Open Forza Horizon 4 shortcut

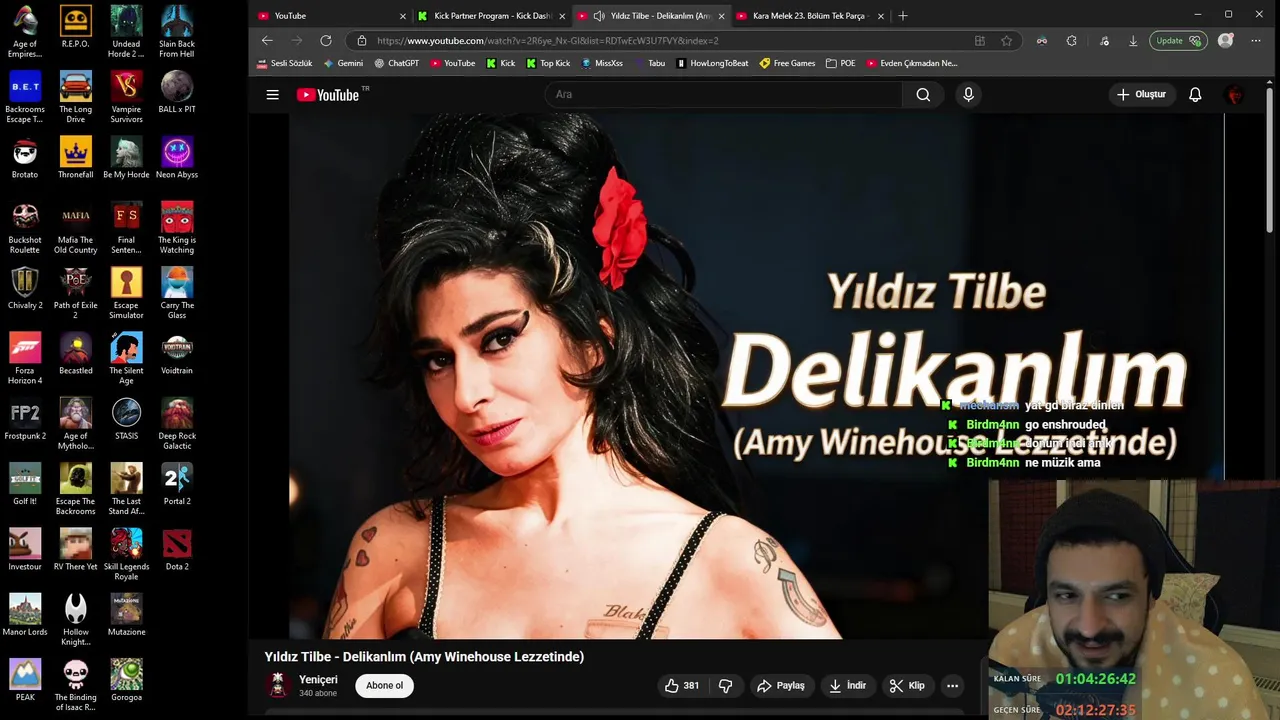pos(25,358)
